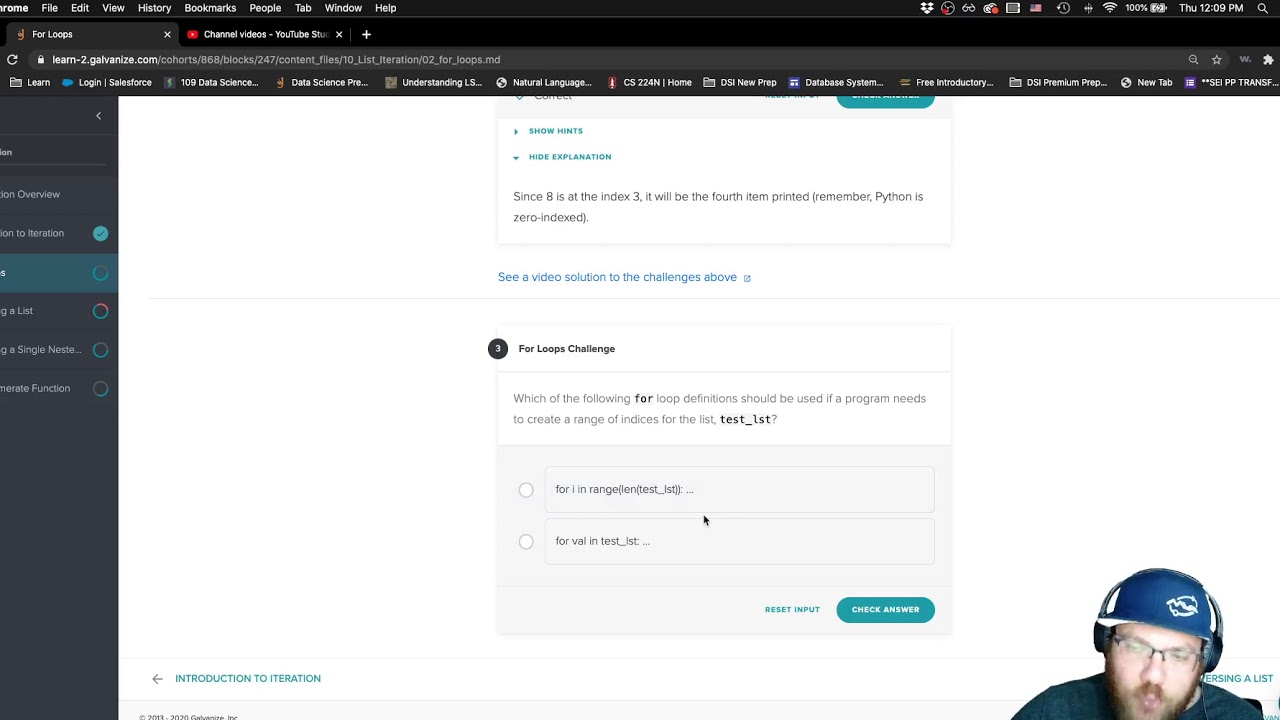Viewport: 1280px width, 720px height.
Task: Open the video solution link
Action: pos(617,277)
